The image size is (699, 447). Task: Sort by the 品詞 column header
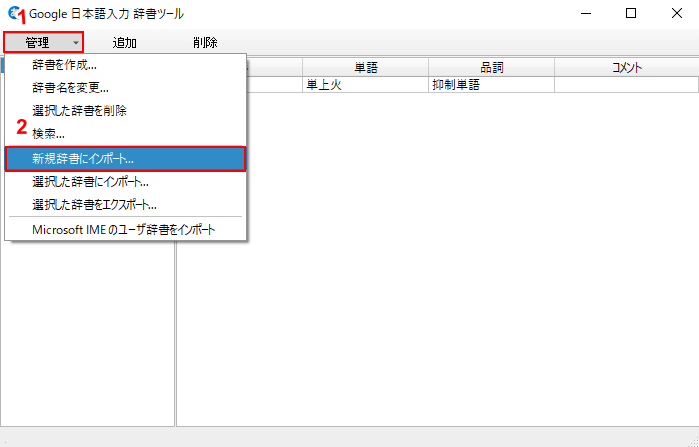[491, 67]
